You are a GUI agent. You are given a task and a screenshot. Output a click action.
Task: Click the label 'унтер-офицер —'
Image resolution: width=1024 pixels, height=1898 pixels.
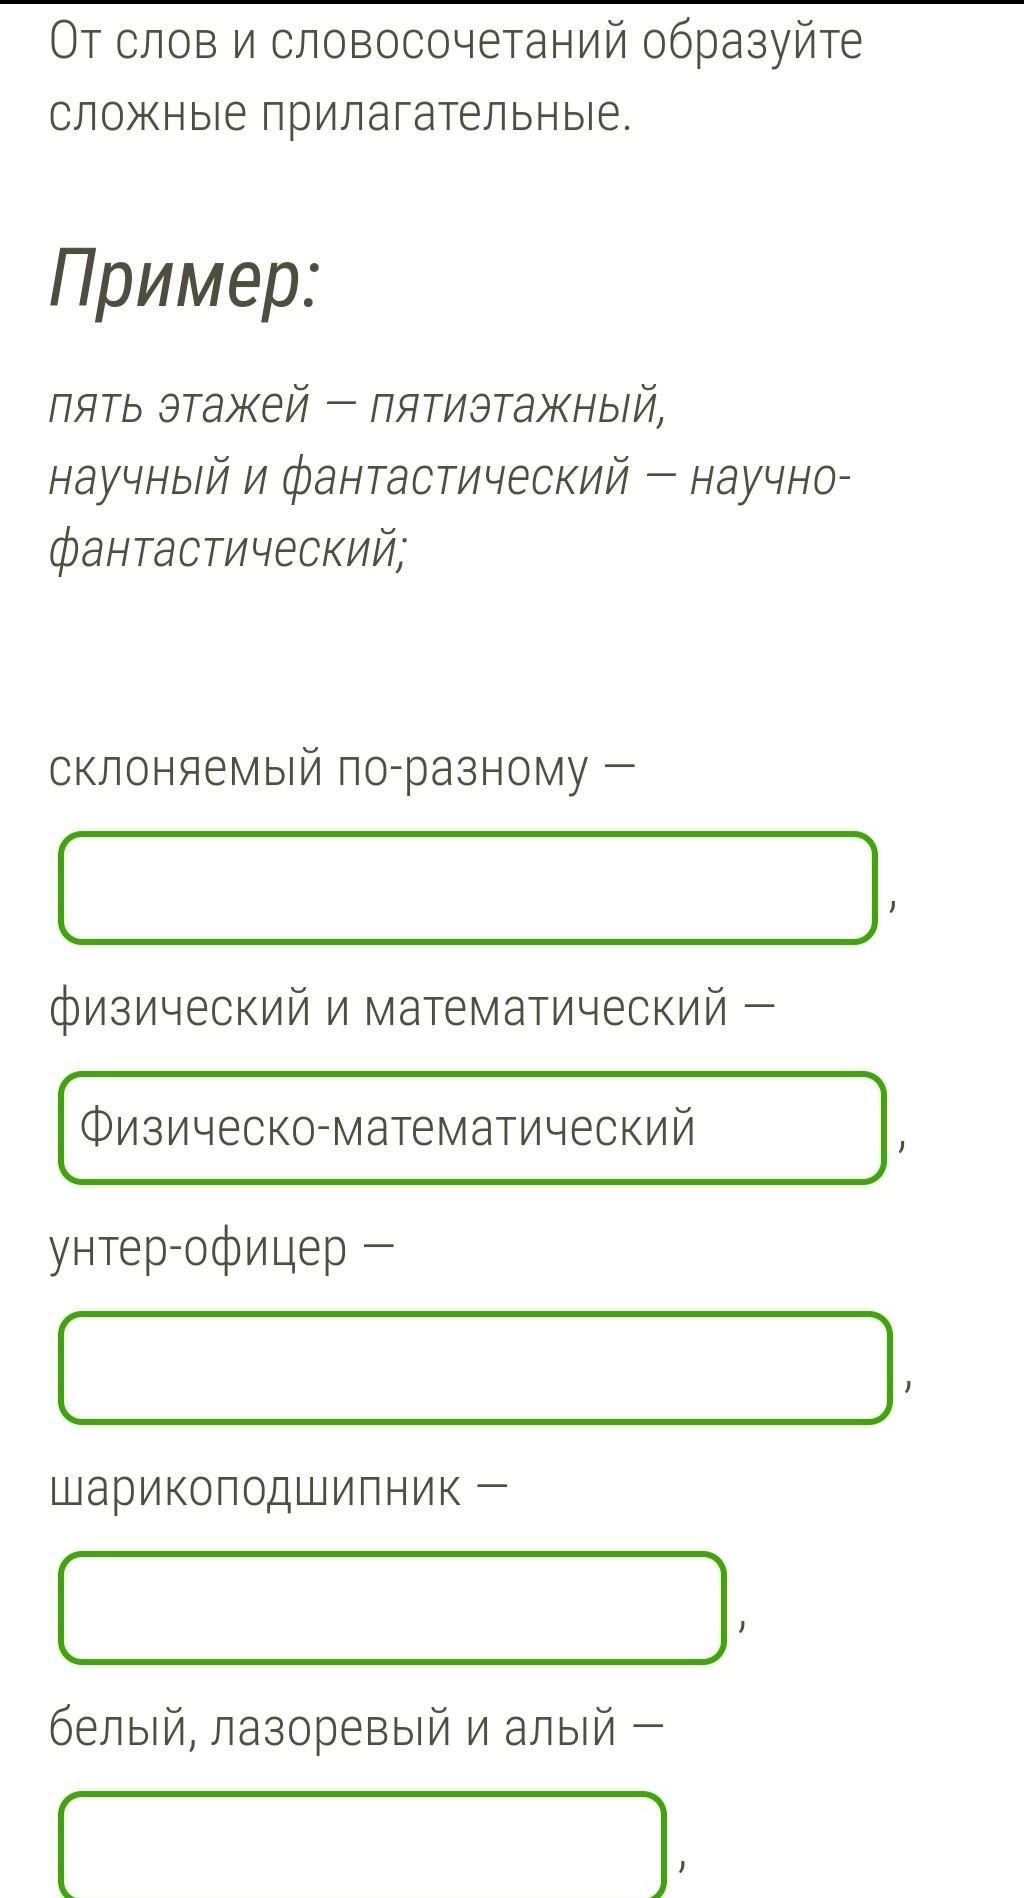coord(222,1249)
